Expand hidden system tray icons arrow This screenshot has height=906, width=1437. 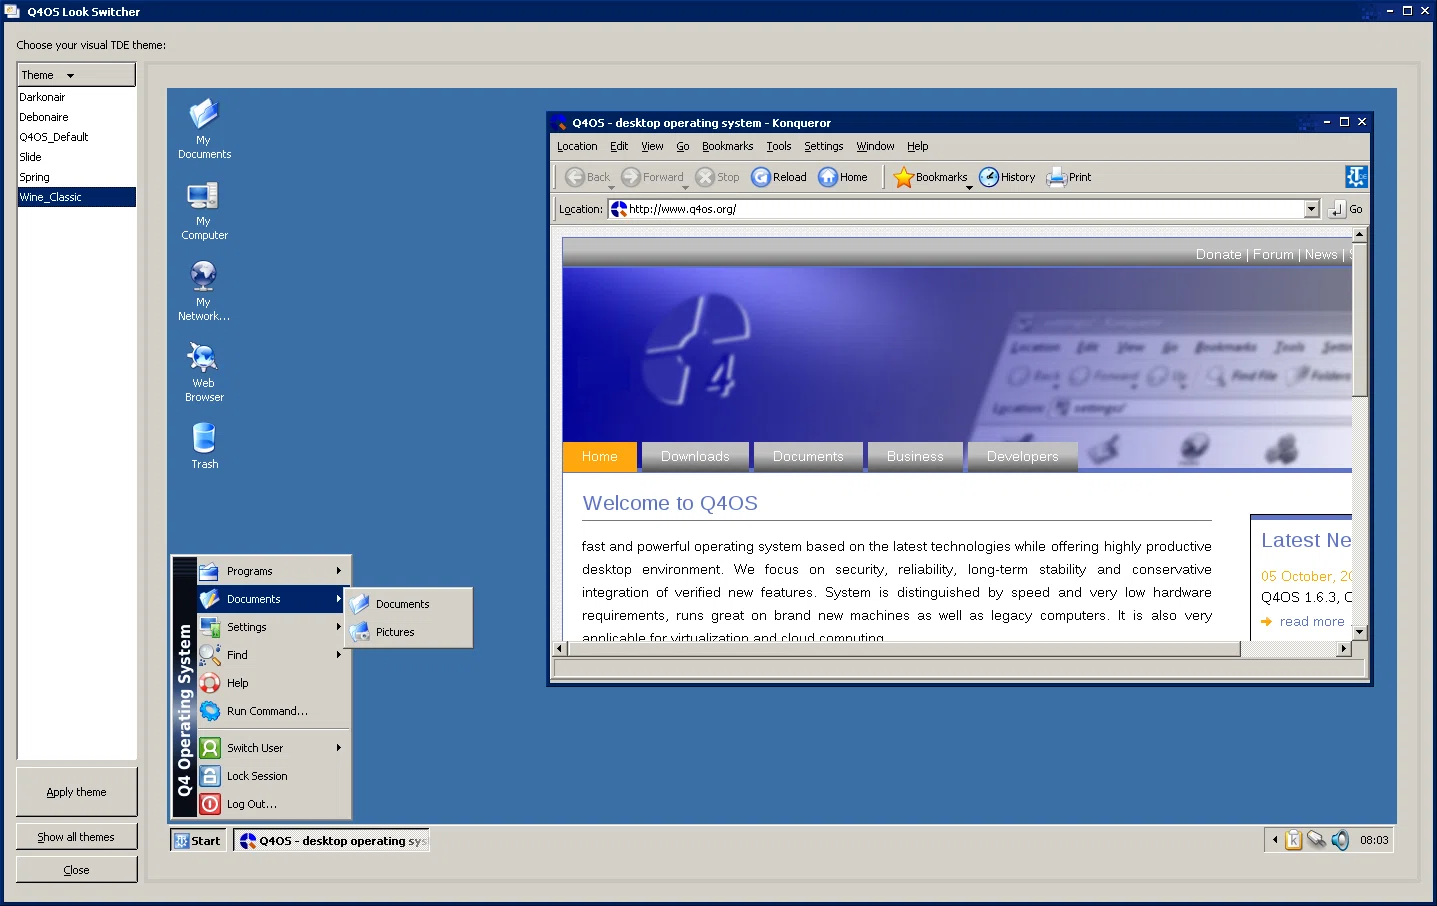tap(1274, 840)
